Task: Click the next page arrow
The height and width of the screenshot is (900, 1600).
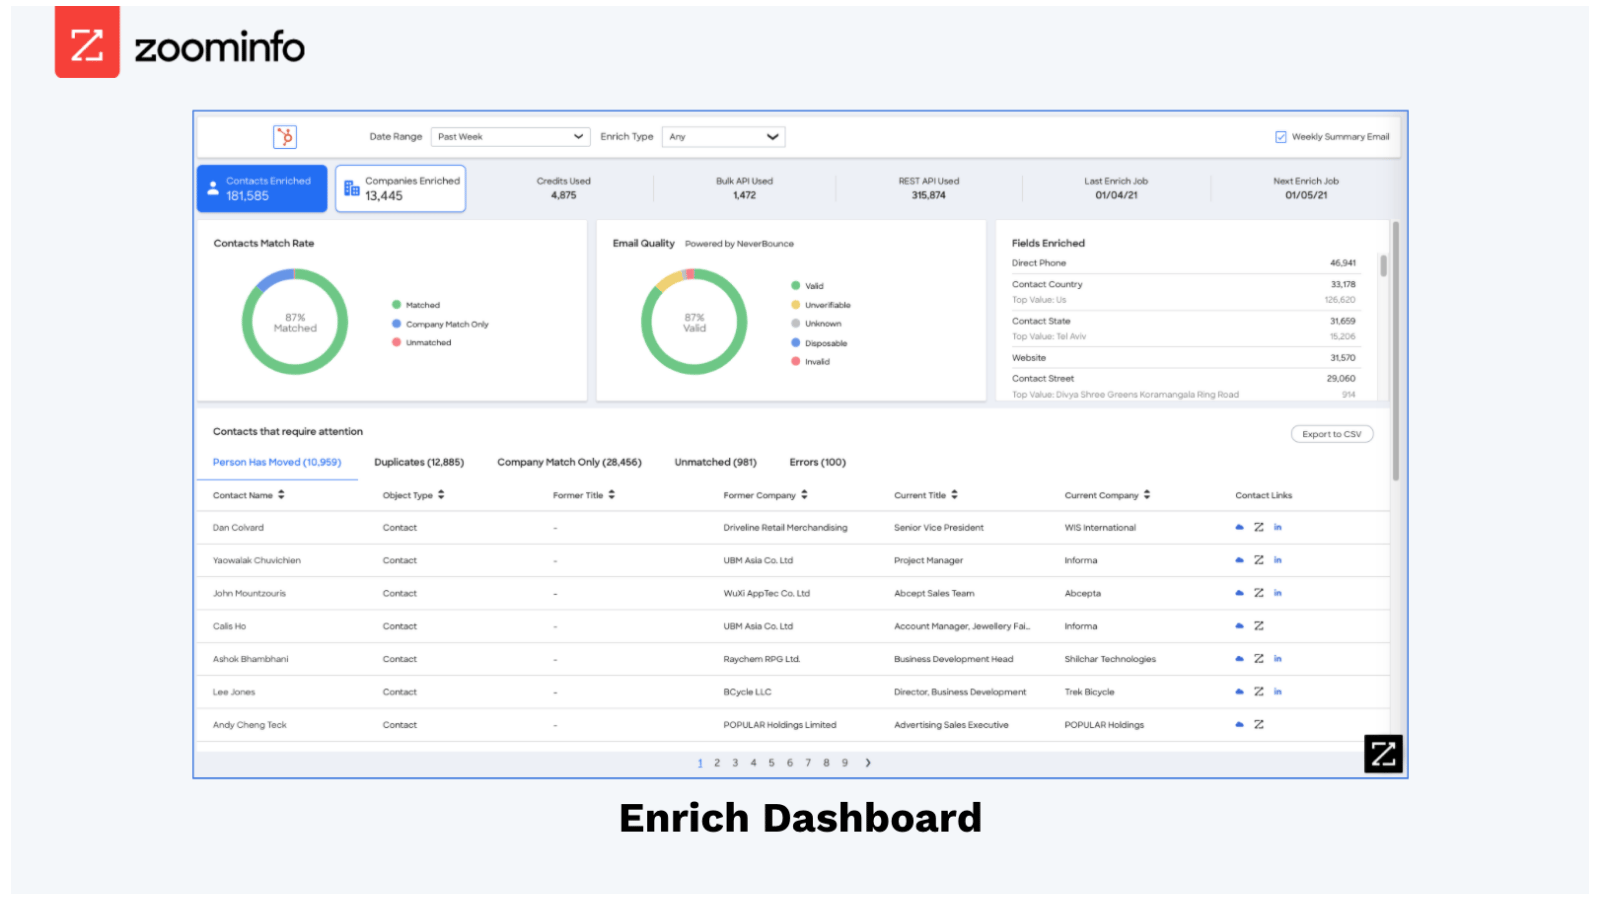Action: (x=868, y=763)
